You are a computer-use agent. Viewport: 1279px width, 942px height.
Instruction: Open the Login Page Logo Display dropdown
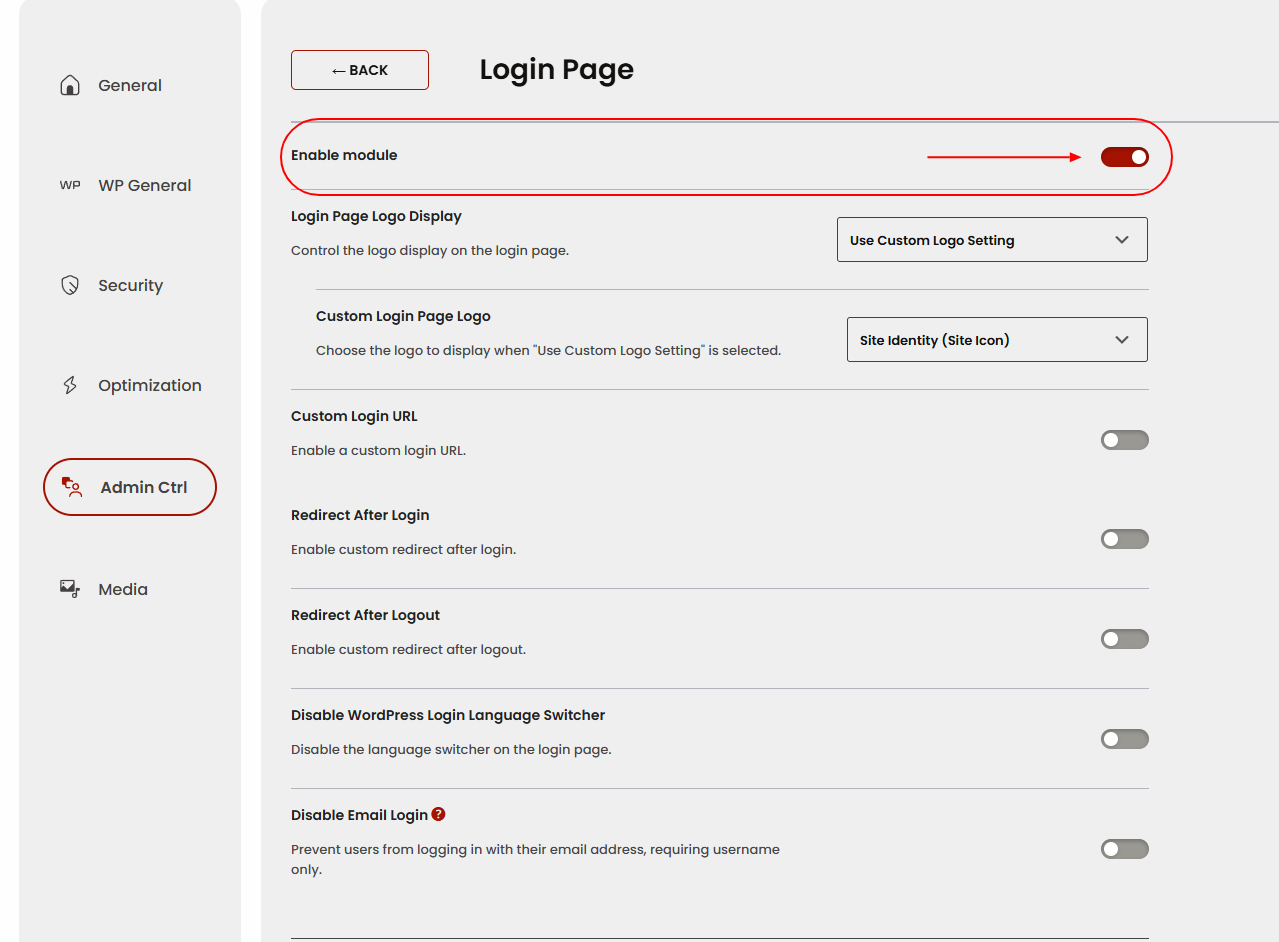(991, 239)
